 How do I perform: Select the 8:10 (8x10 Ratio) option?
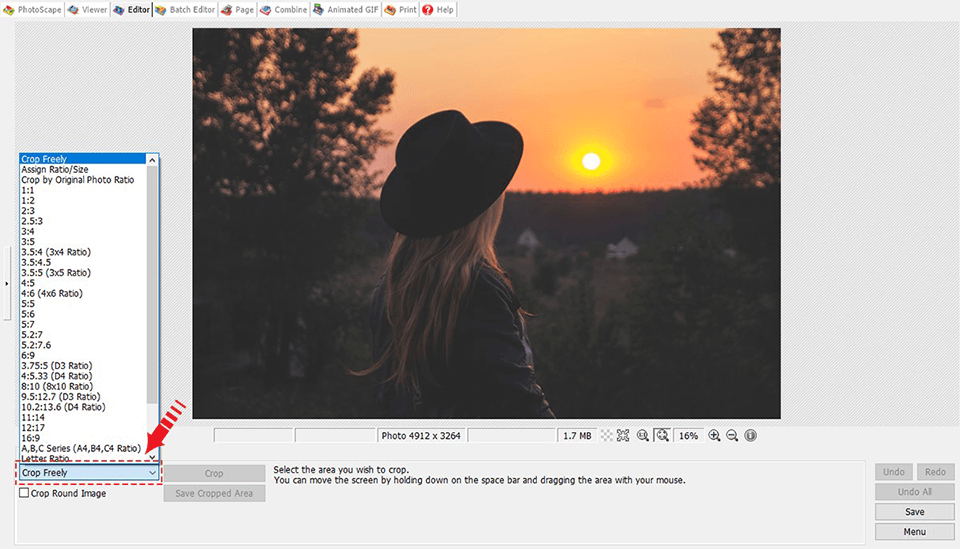tap(83, 386)
